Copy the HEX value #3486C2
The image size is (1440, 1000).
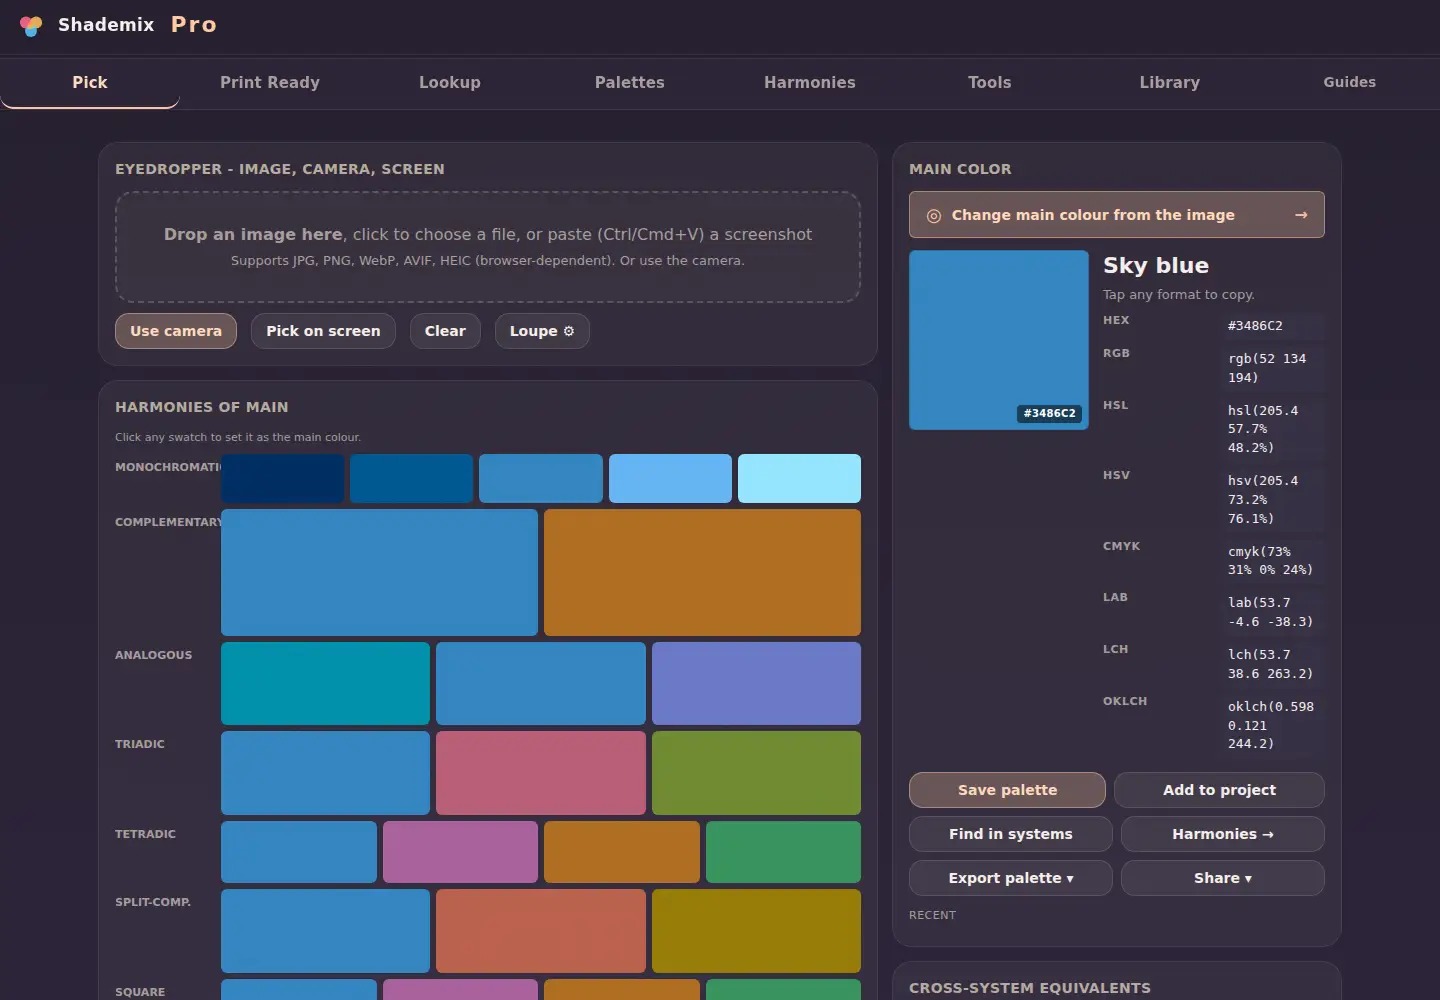[x=1273, y=326]
